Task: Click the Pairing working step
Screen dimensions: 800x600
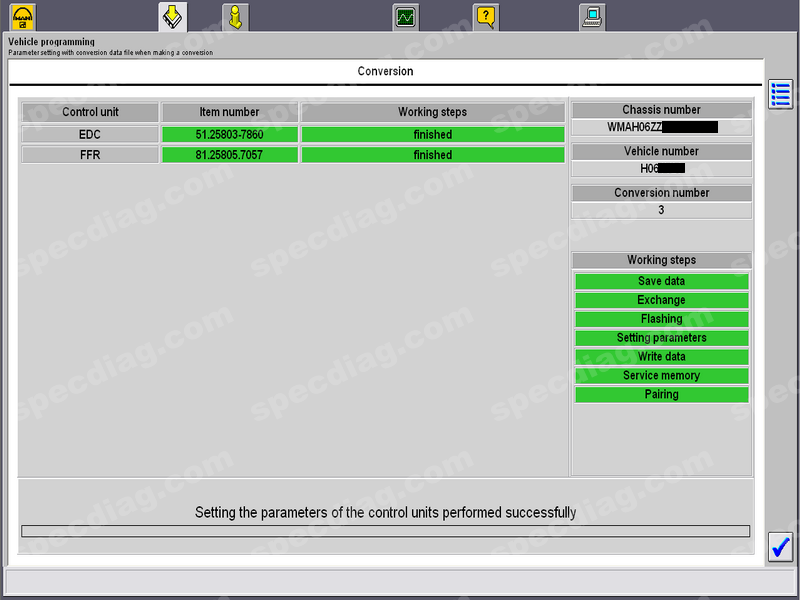Action: point(661,395)
